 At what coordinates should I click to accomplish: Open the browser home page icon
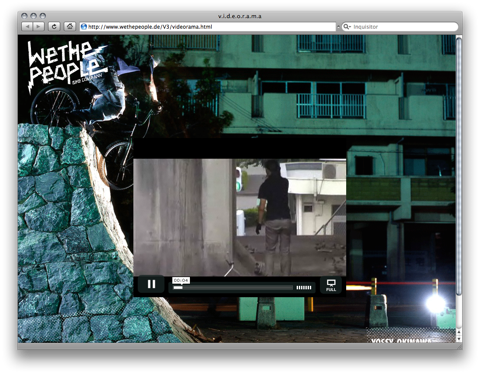click(x=69, y=26)
